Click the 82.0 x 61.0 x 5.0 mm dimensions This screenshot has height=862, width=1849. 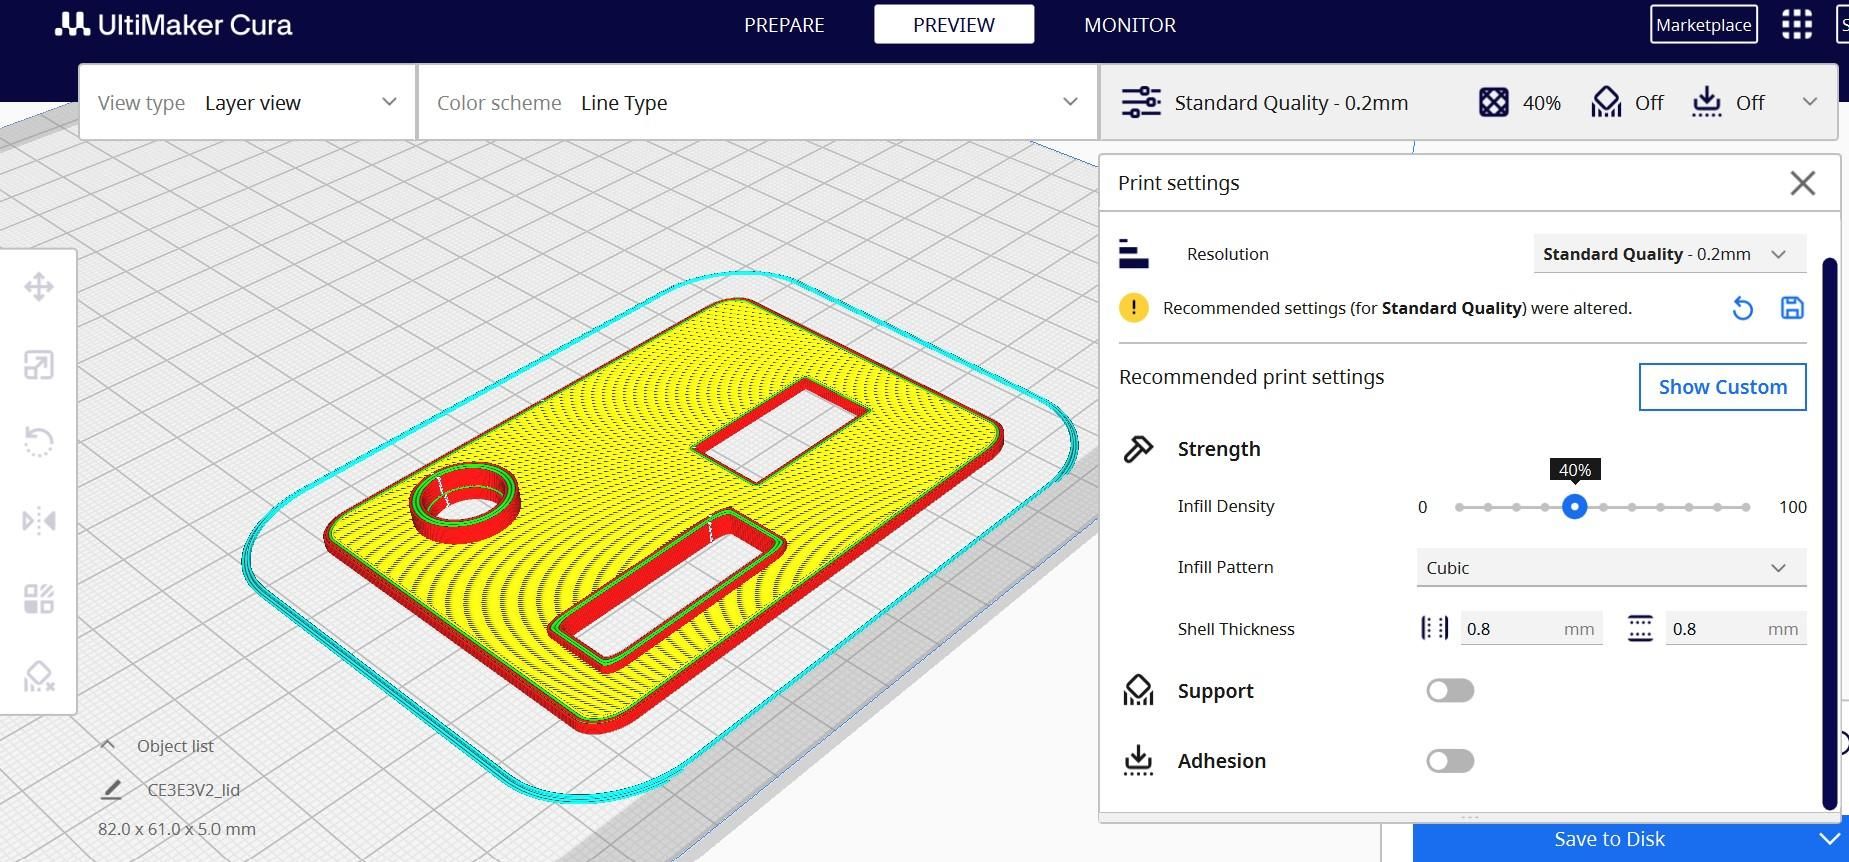pos(177,829)
